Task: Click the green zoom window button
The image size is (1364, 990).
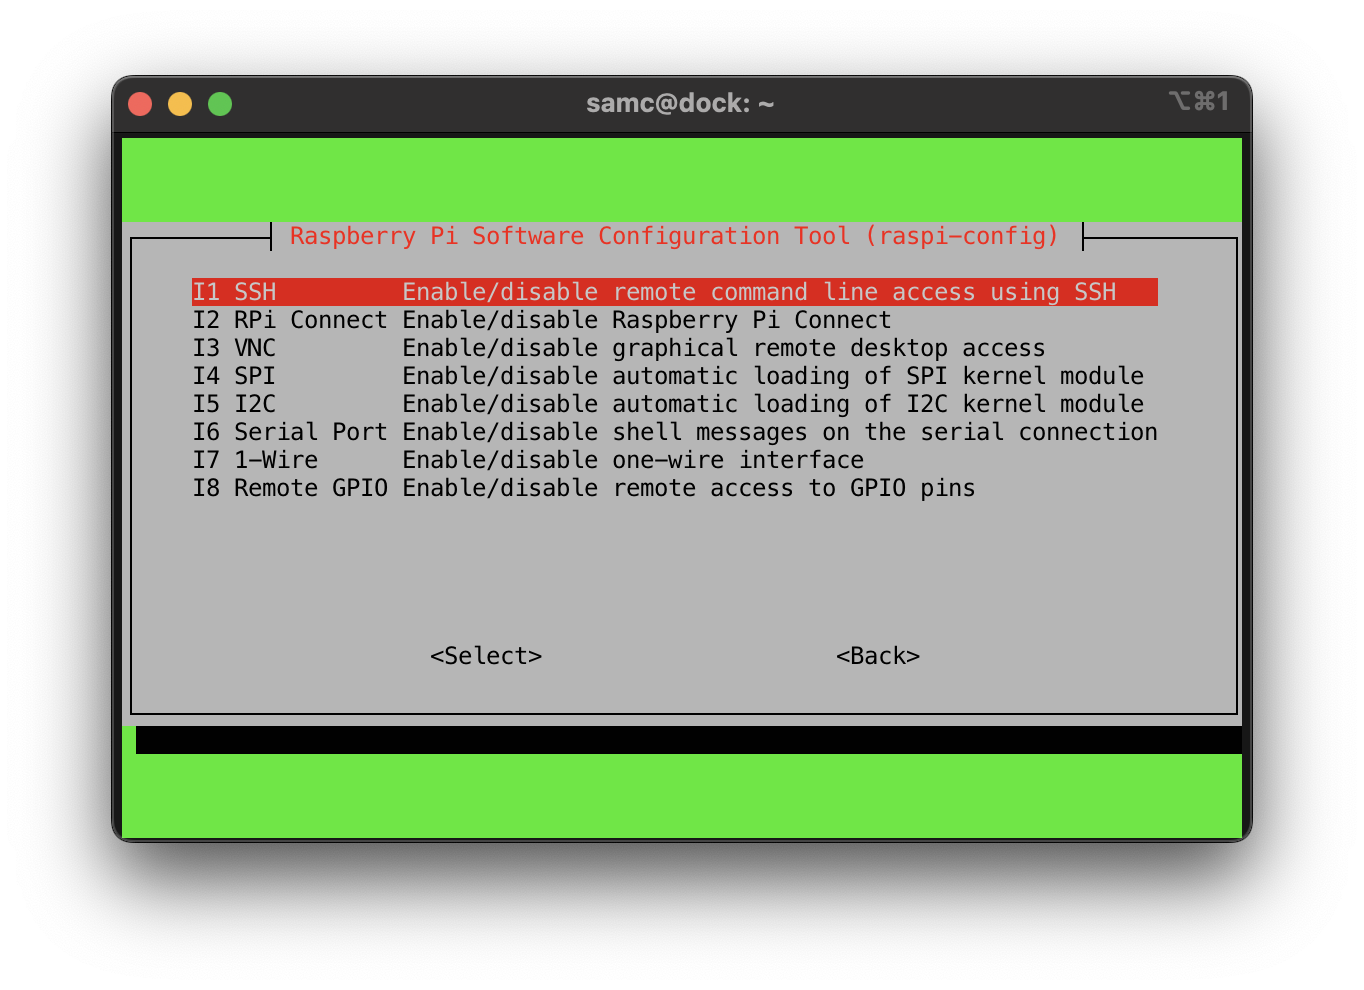Action: click(220, 104)
